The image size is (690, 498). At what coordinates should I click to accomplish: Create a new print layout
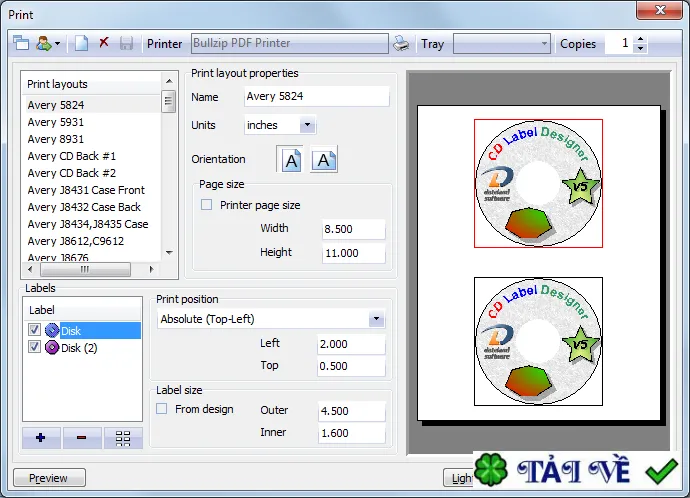(81, 43)
